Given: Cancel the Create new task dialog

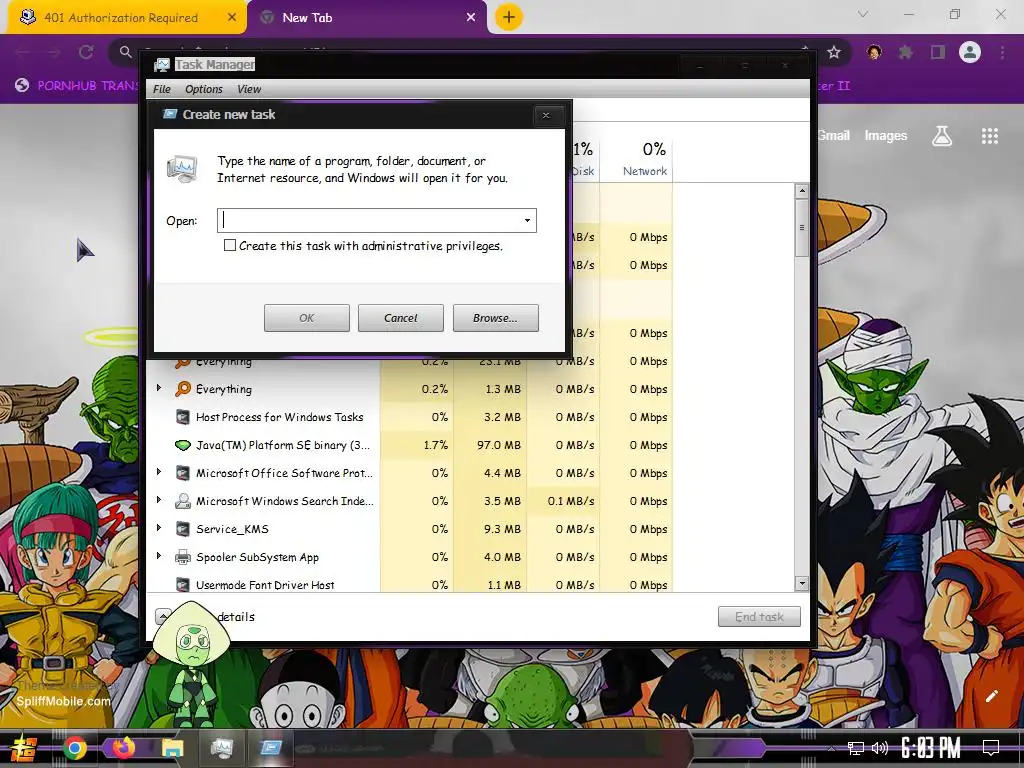Looking at the screenshot, I should click(x=400, y=318).
